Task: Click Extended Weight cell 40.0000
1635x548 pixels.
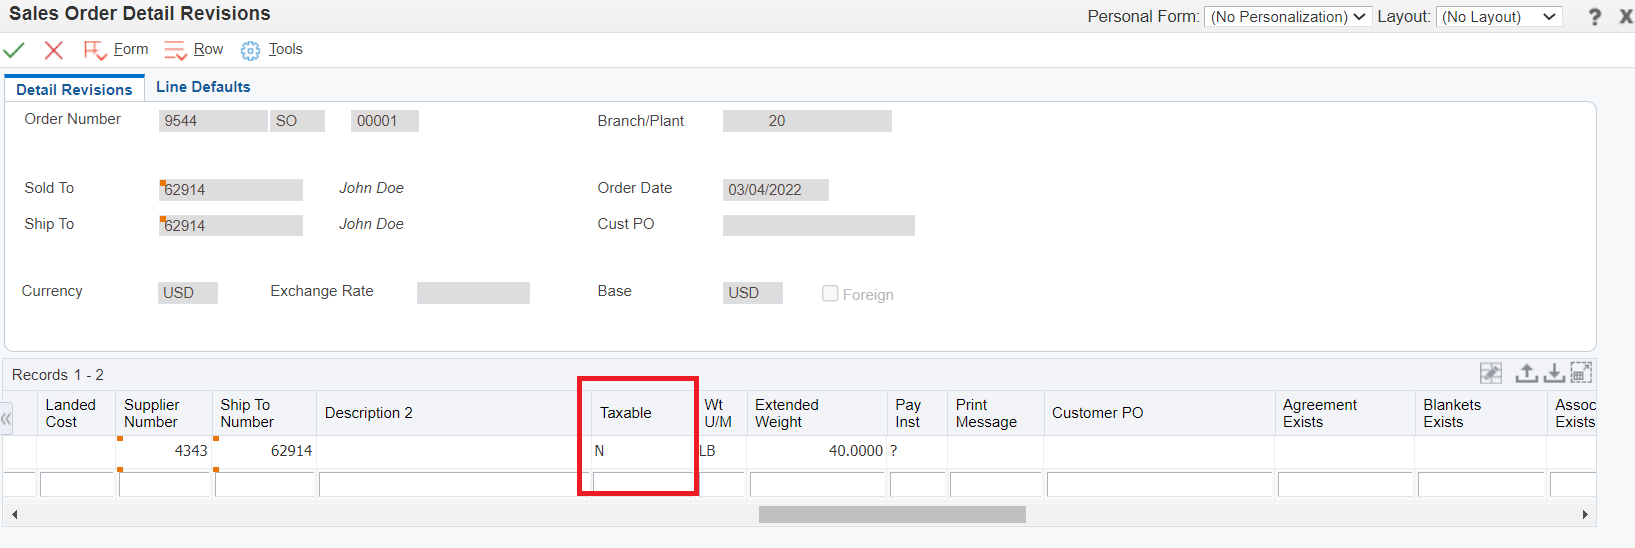Action: [x=817, y=451]
